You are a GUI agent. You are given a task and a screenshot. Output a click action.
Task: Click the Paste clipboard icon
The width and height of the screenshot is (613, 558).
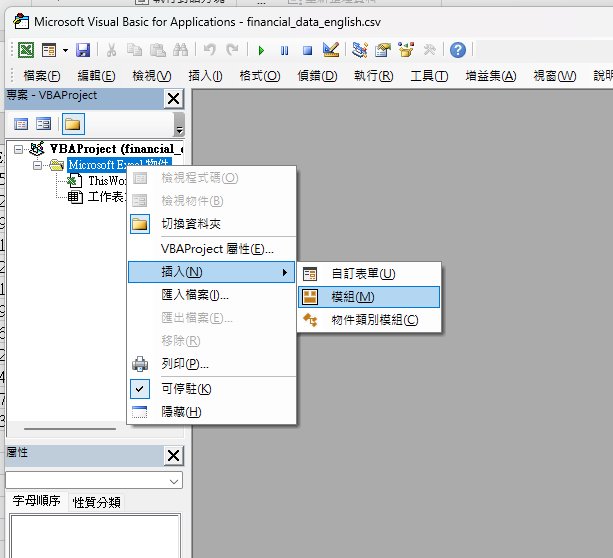pyautogui.click(x=158, y=50)
